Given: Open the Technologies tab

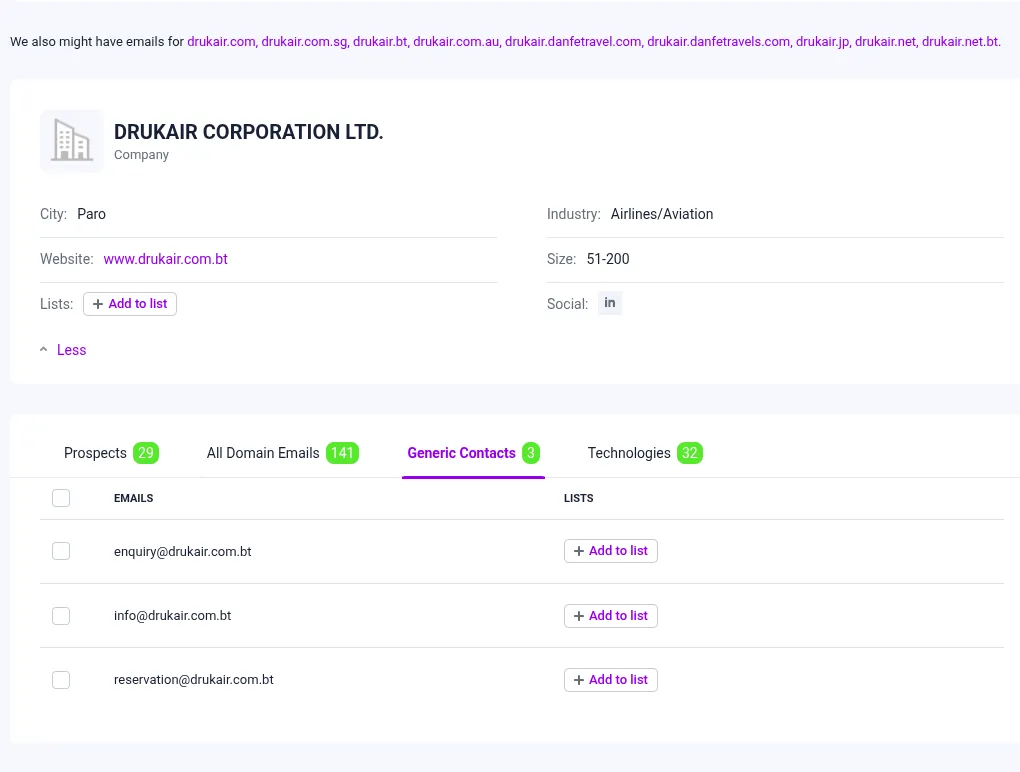Looking at the screenshot, I should (645, 453).
